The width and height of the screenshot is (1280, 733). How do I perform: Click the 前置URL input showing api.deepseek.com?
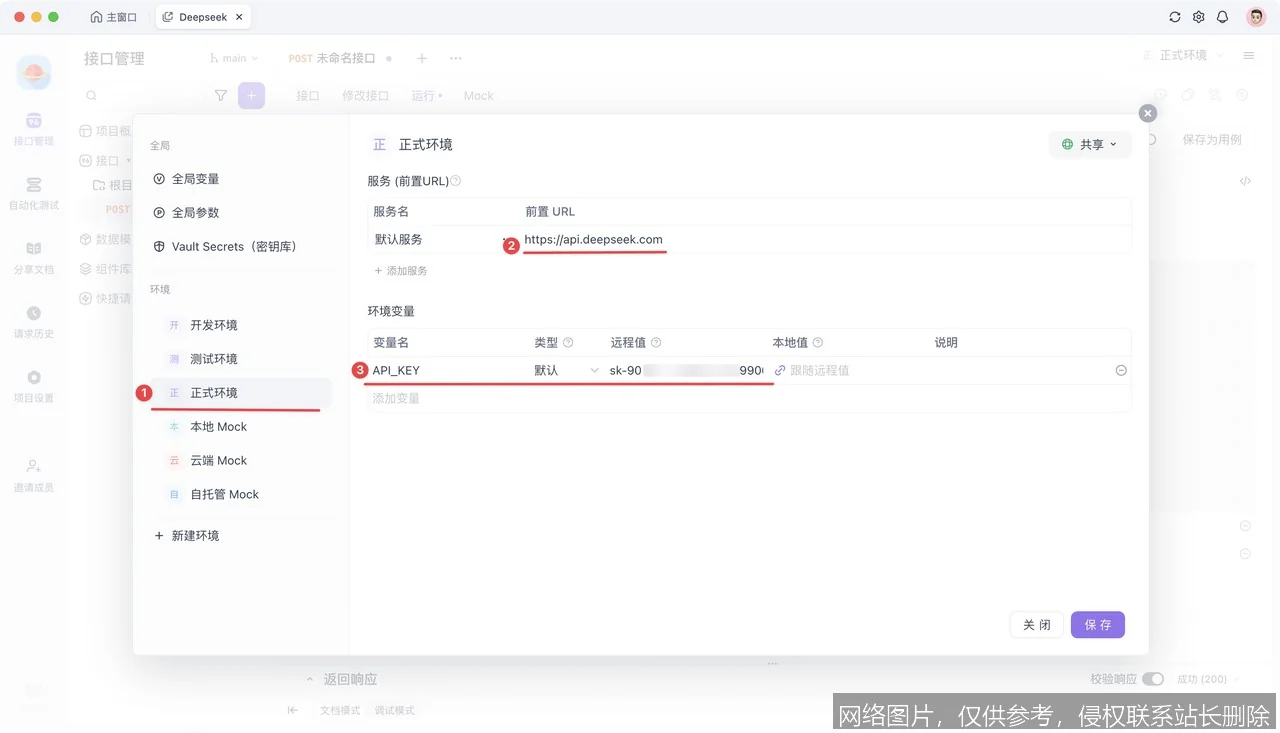pyautogui.click(x=594, y=239)
